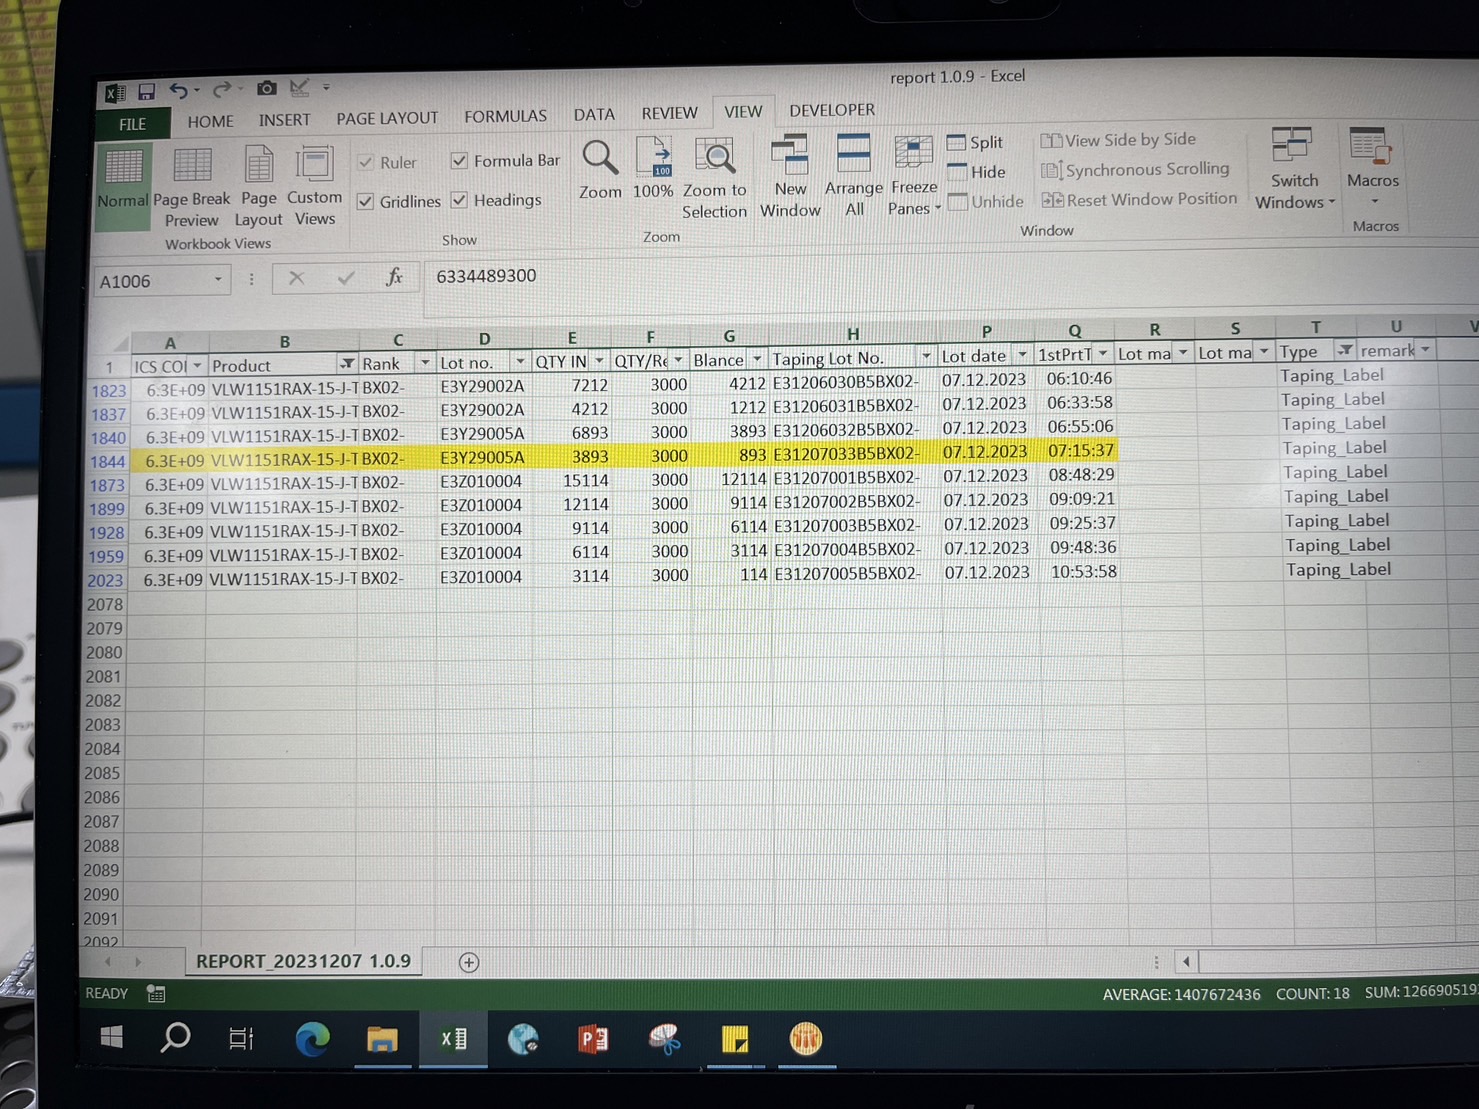The height and width of the screenshot is (1109, 1479).
Task: Uncheck the Formula Bar checkbox
Action: point(459,161)
